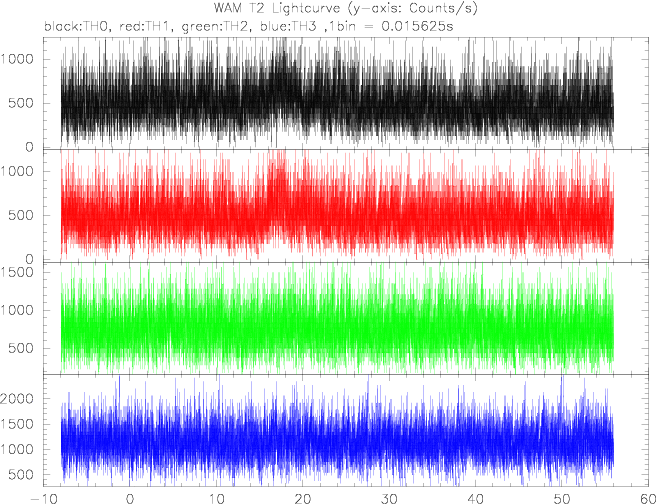Click the green TH2 lightcurve panel
657x504 pixels.
coord(344,318)
